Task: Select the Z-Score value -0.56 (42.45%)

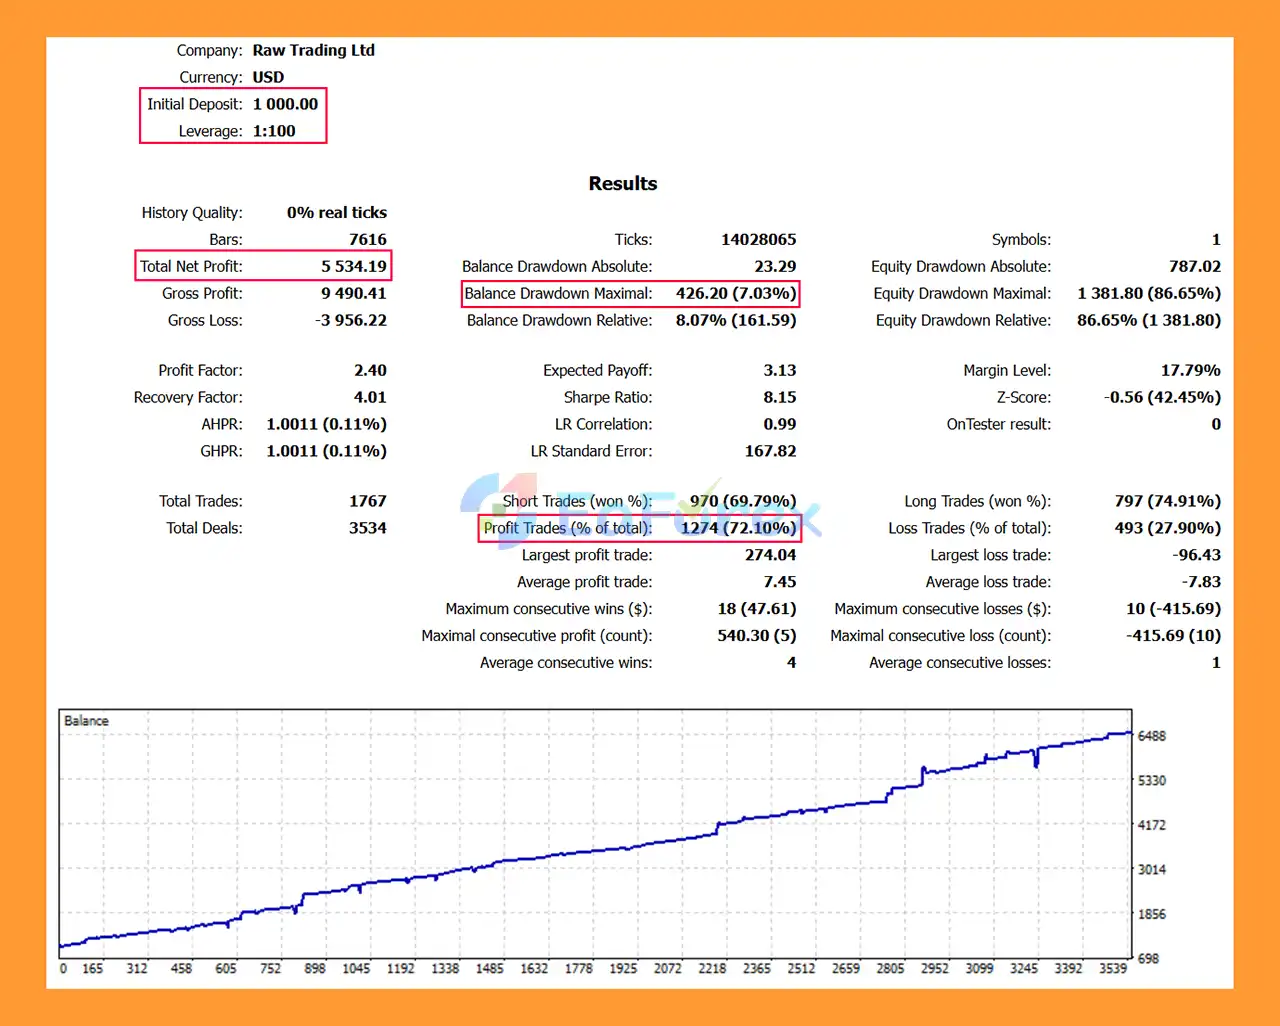Action: tap(1162, 397)
